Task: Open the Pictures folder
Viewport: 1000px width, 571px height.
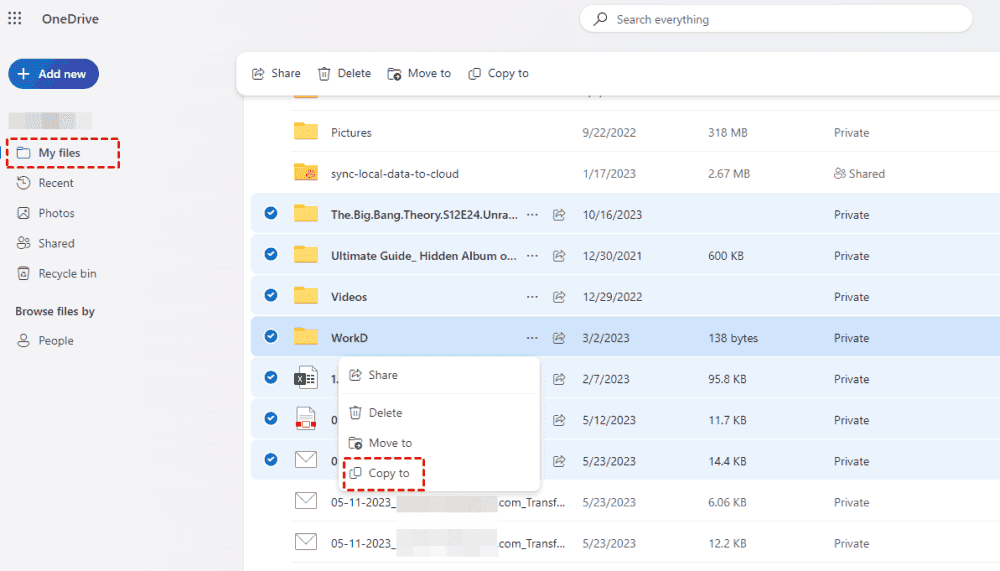Action: pos(351,132)
